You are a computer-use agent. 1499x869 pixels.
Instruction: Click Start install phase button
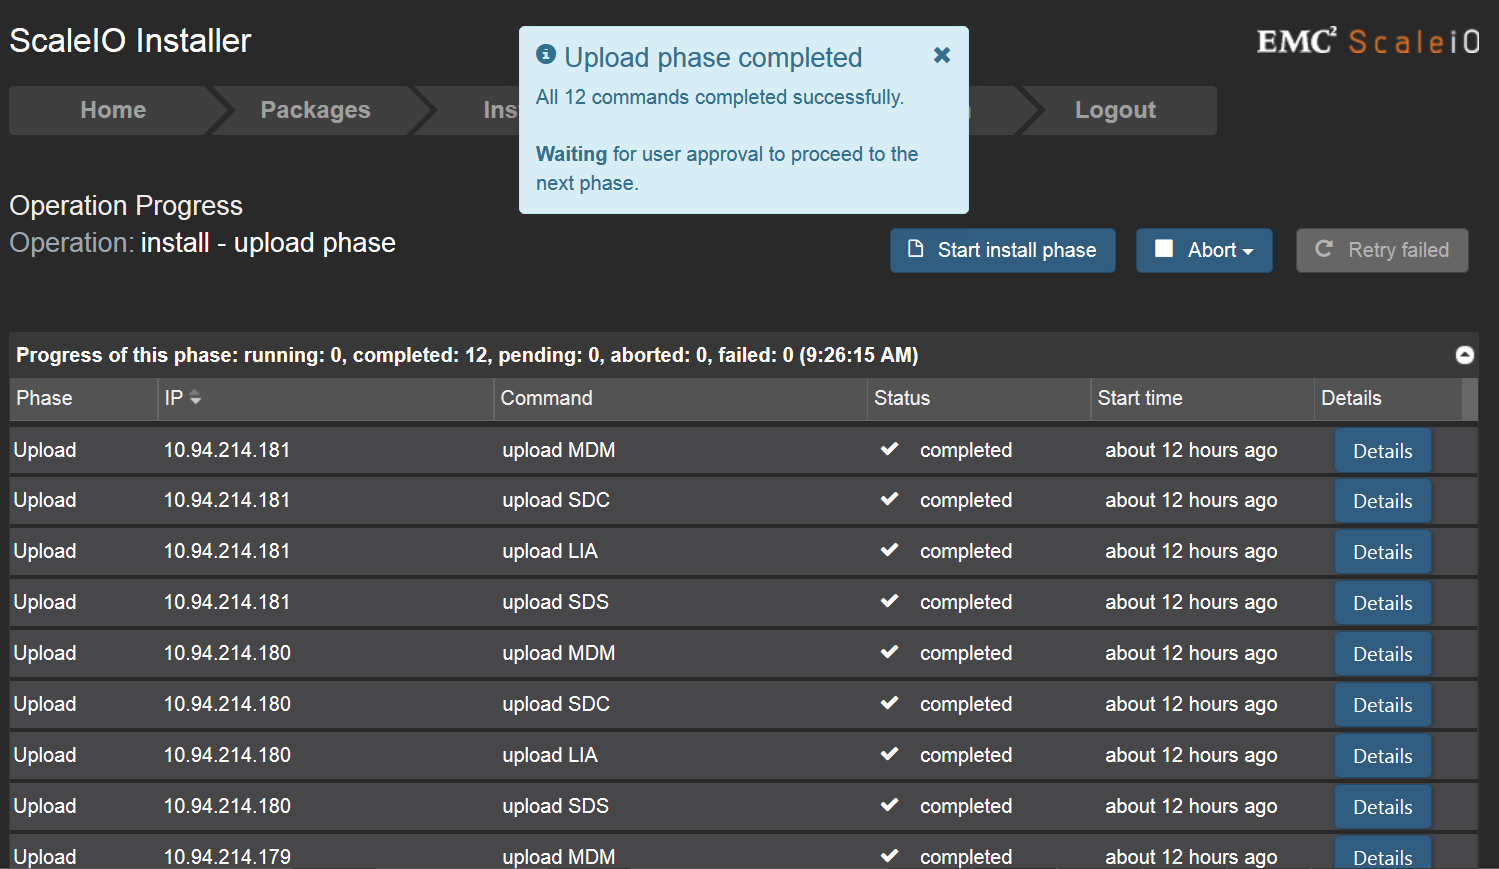coord(1002,250)
